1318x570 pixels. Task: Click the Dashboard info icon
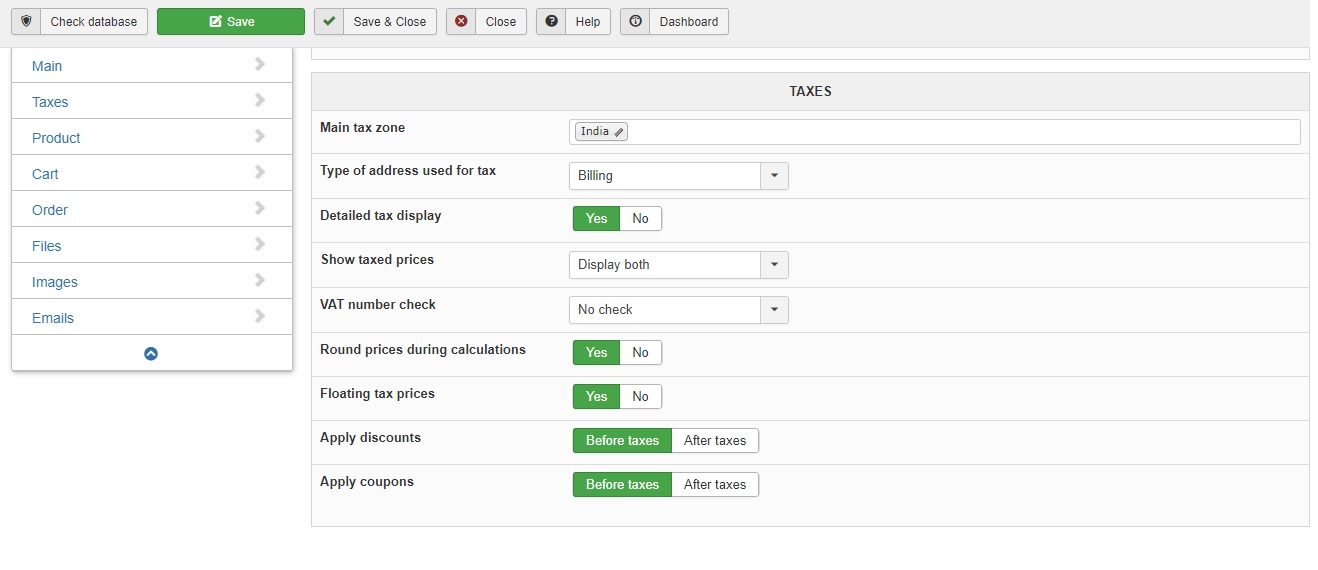tap(635, 21)
